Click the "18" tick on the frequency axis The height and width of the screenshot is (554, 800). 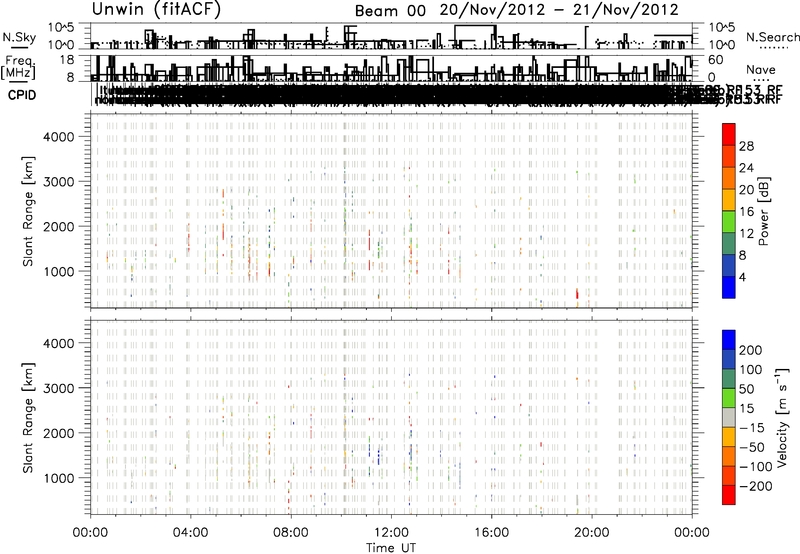(x=67, y=59)
